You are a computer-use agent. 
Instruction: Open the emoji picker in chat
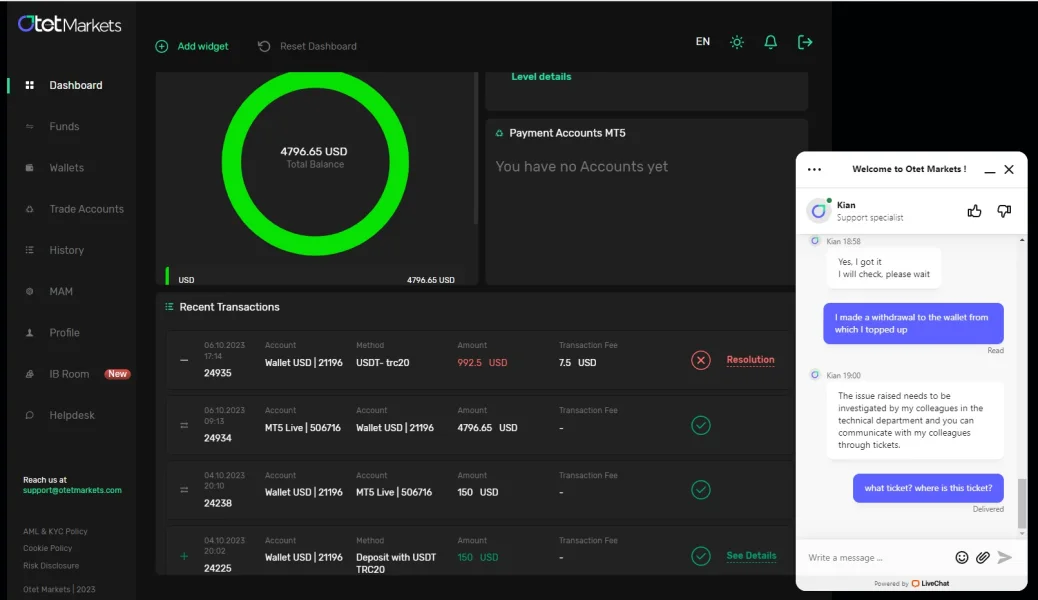click(x=962, y=557)
